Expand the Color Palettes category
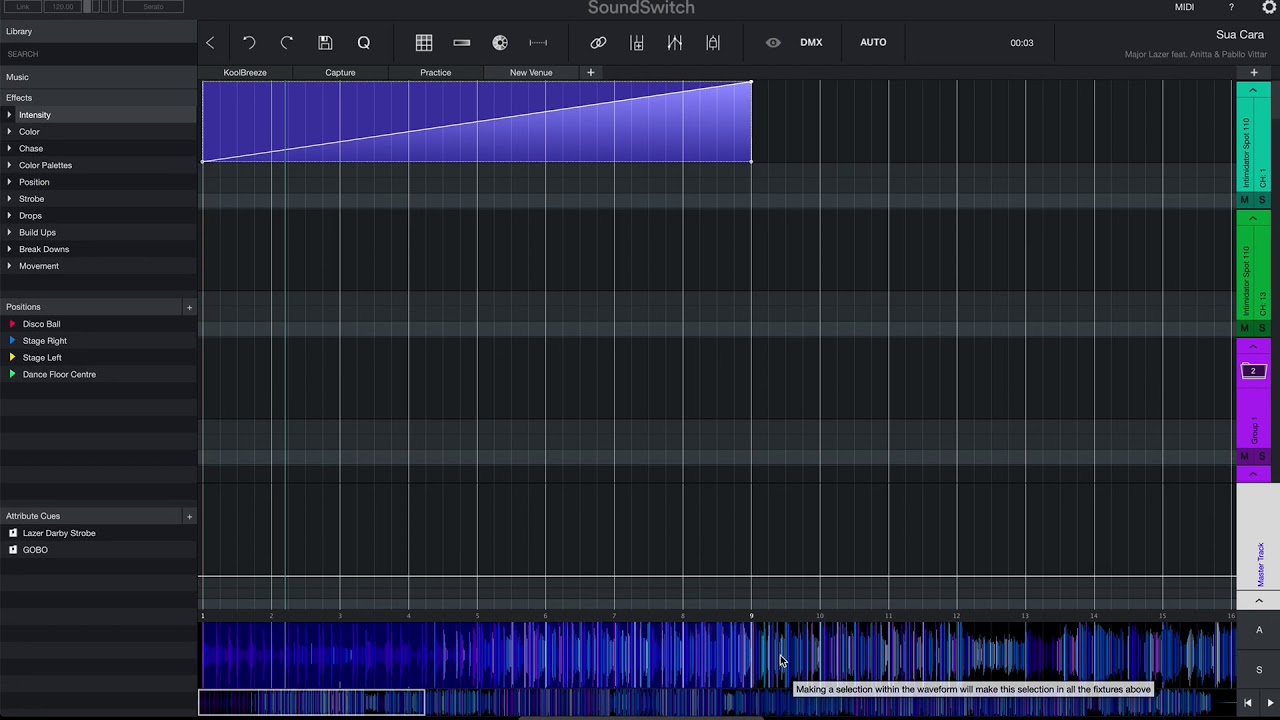Viewport: 1280px width, 720px height. click(x=9, y=165)
